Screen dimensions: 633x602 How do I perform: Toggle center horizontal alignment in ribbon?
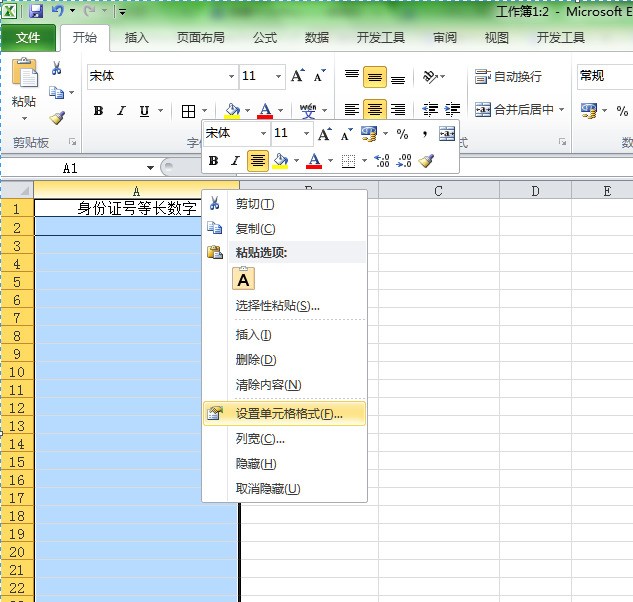click(x=375, y=109)
